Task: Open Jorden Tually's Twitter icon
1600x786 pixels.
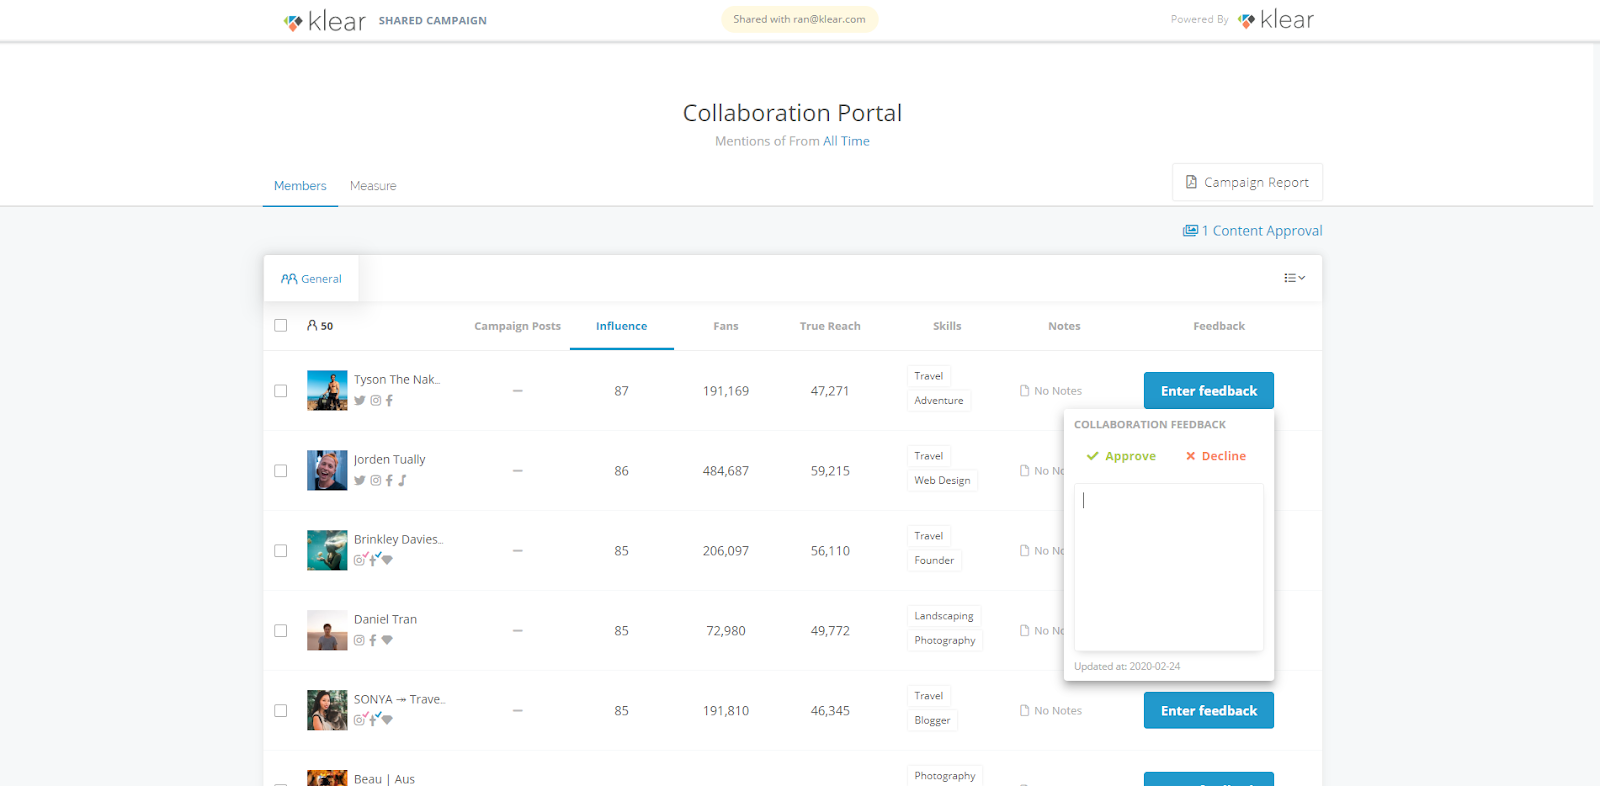Action: [359, 480]
